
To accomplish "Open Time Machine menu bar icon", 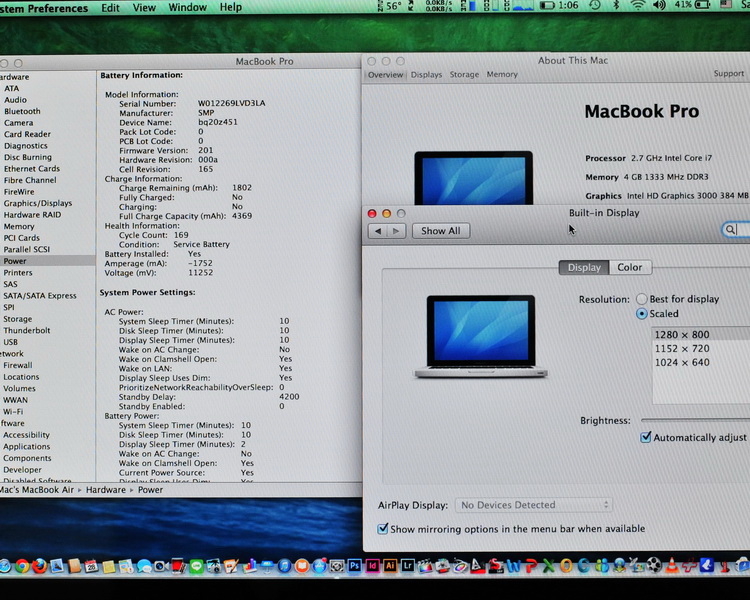I will (x=595, y=6).
